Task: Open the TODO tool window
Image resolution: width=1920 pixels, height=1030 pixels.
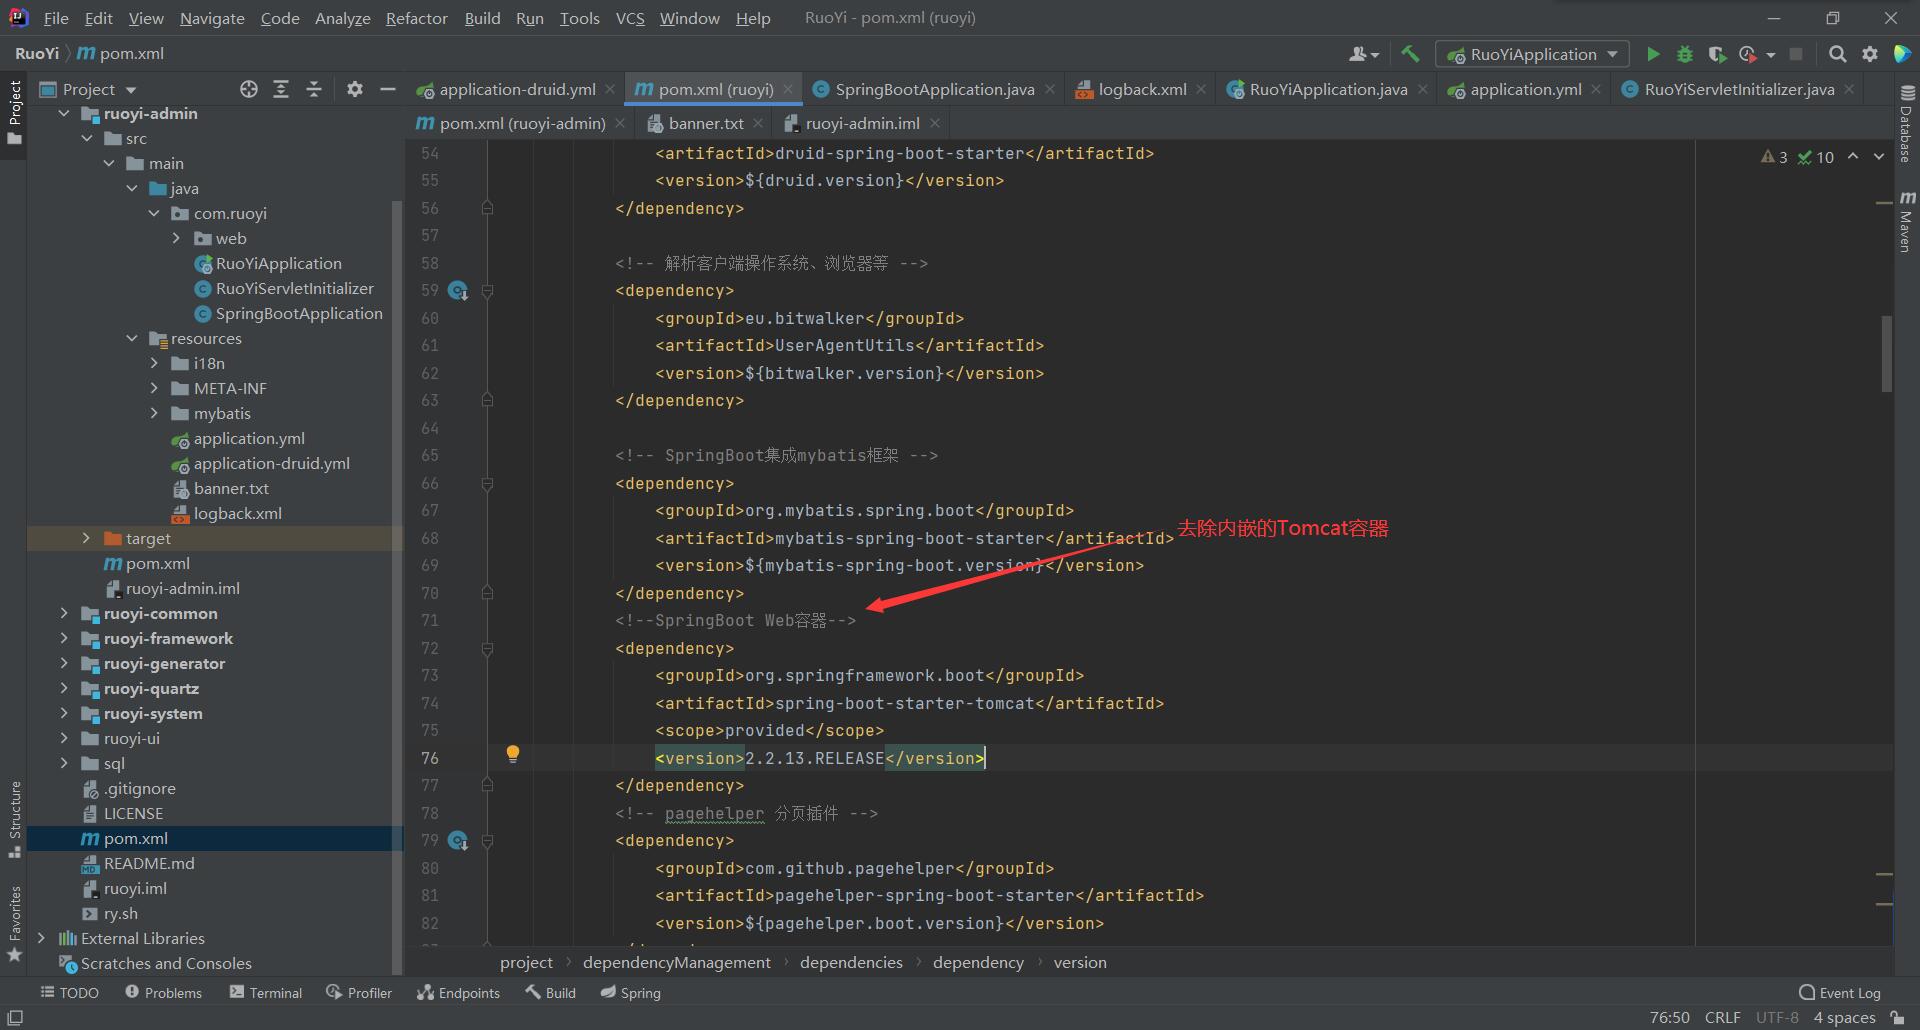Action: pyautogui.click(x=69, y=992)
